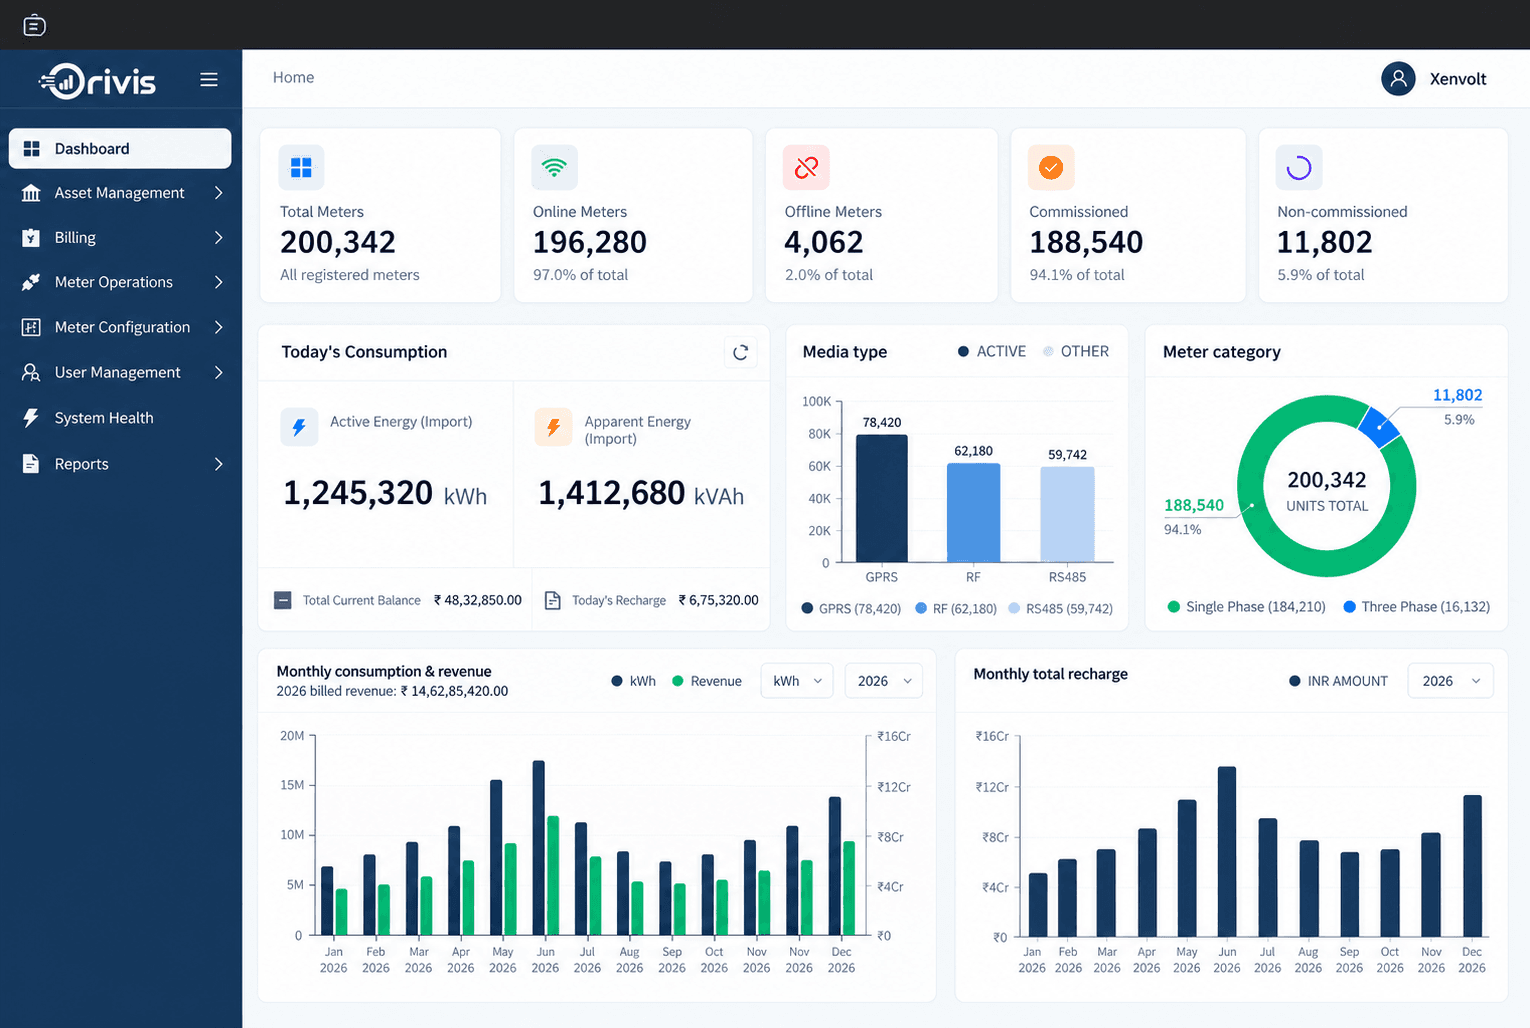
Task: Toggle INR AMOUNT series in recharge chart
Action: [x=1339, y=681]
